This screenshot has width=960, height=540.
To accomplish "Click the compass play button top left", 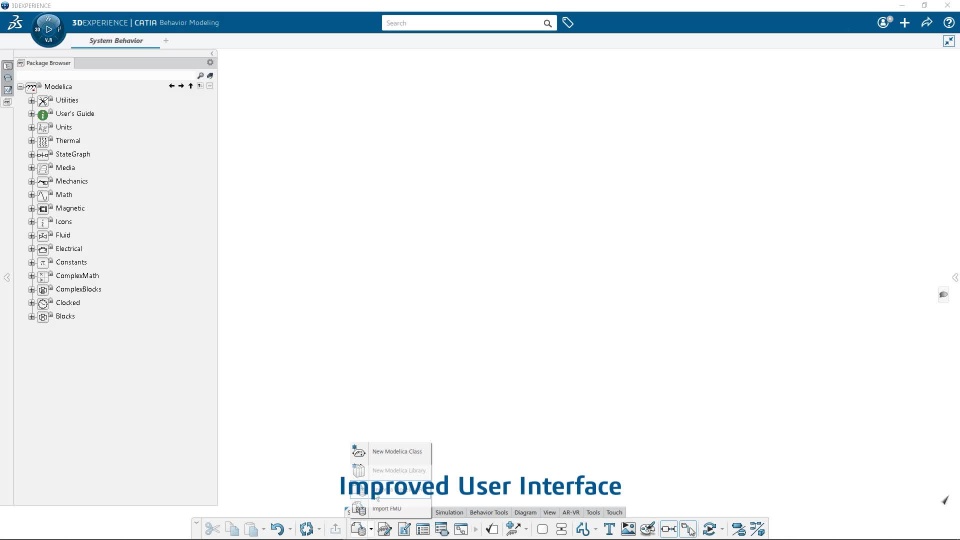I will 48,29.
